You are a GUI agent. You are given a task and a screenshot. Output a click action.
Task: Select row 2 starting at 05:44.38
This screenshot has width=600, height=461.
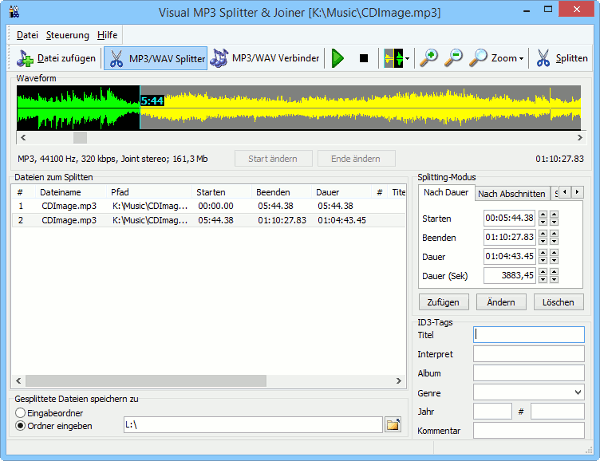click(209, 220)
